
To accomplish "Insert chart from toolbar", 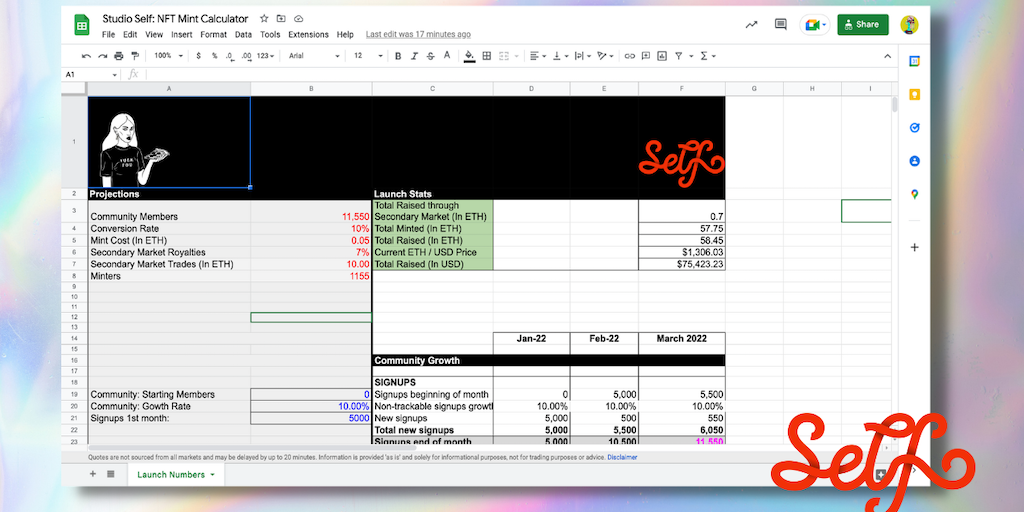I will coord(662,56).
